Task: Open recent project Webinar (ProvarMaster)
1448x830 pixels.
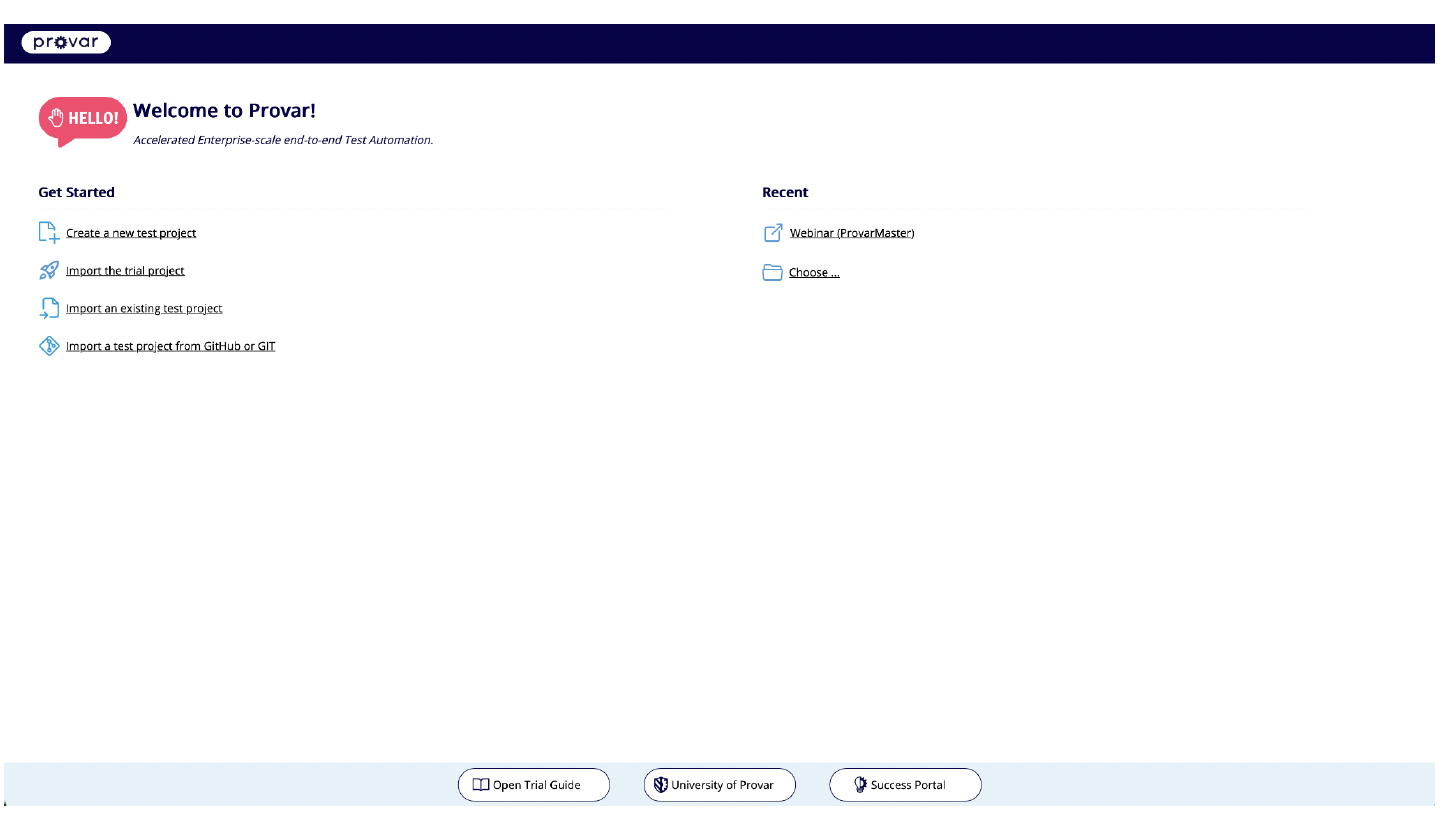Action: pyautogui.click(x=852, y=233)
